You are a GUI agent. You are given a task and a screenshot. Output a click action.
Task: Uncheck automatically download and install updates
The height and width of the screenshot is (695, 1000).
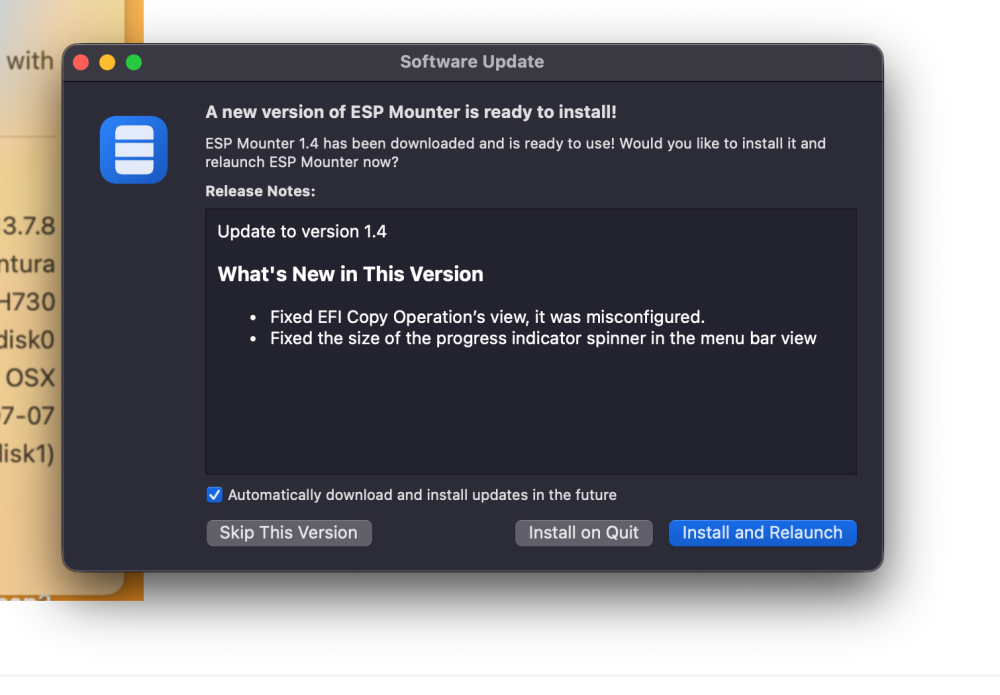click(x=214, y=495)
